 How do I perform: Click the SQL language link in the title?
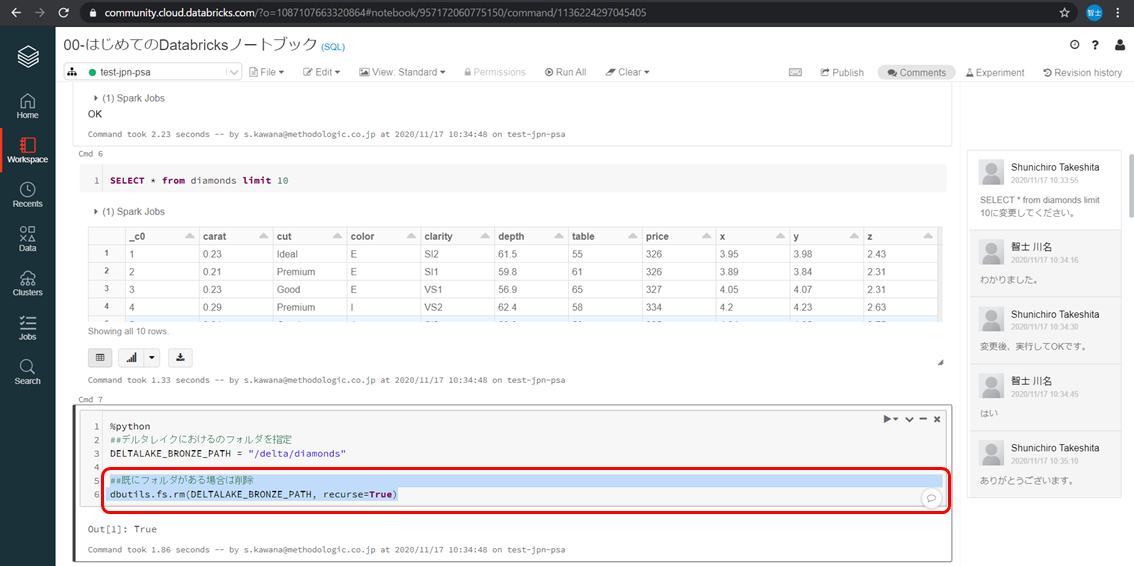333,46
